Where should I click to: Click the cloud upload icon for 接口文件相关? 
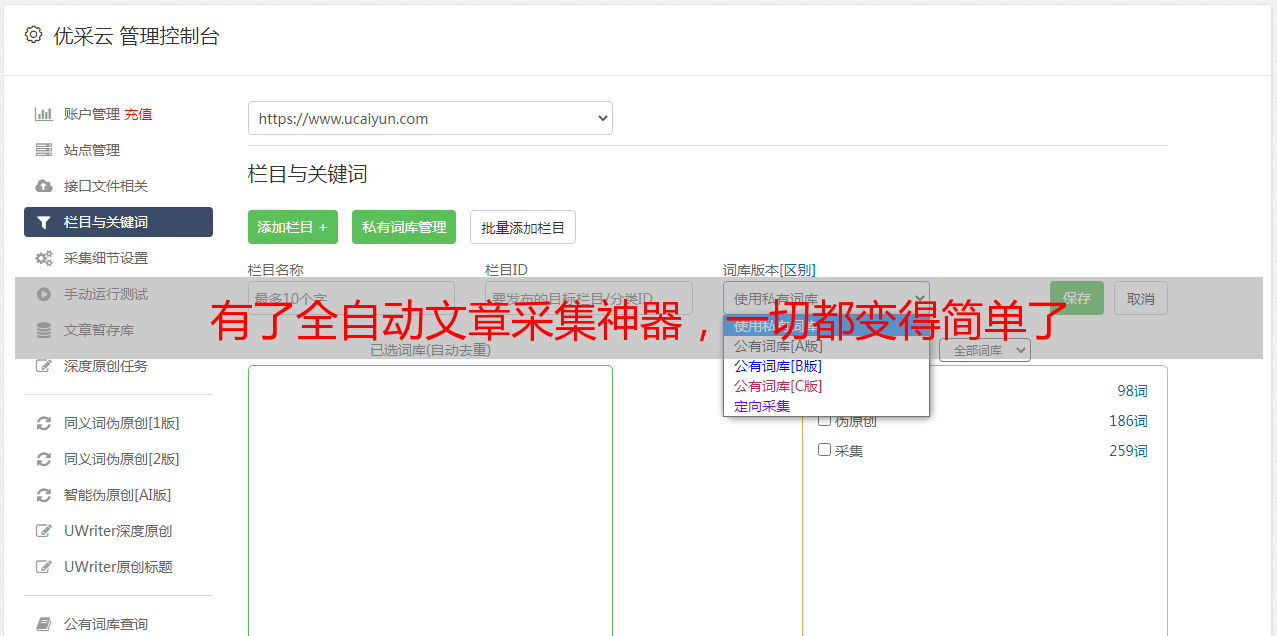[x=43, y=186]
